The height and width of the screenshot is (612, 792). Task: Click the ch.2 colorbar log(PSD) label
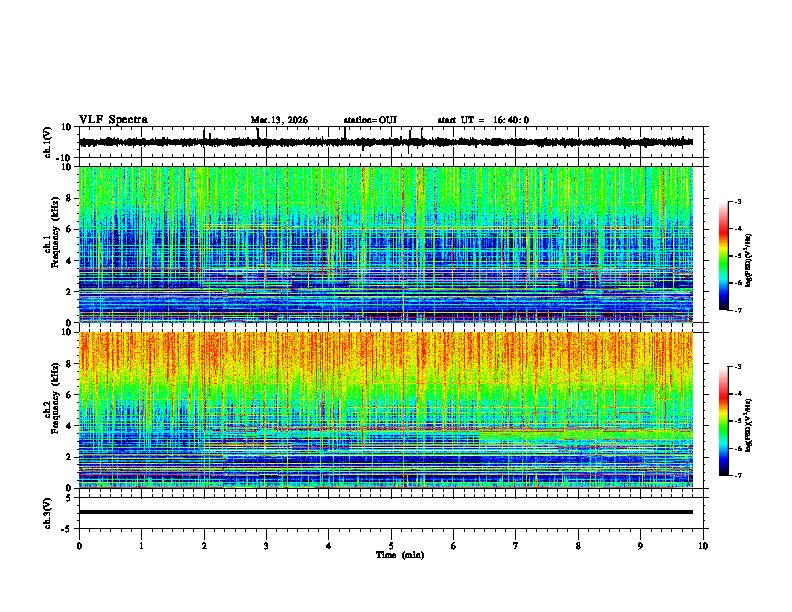[749, 425]
